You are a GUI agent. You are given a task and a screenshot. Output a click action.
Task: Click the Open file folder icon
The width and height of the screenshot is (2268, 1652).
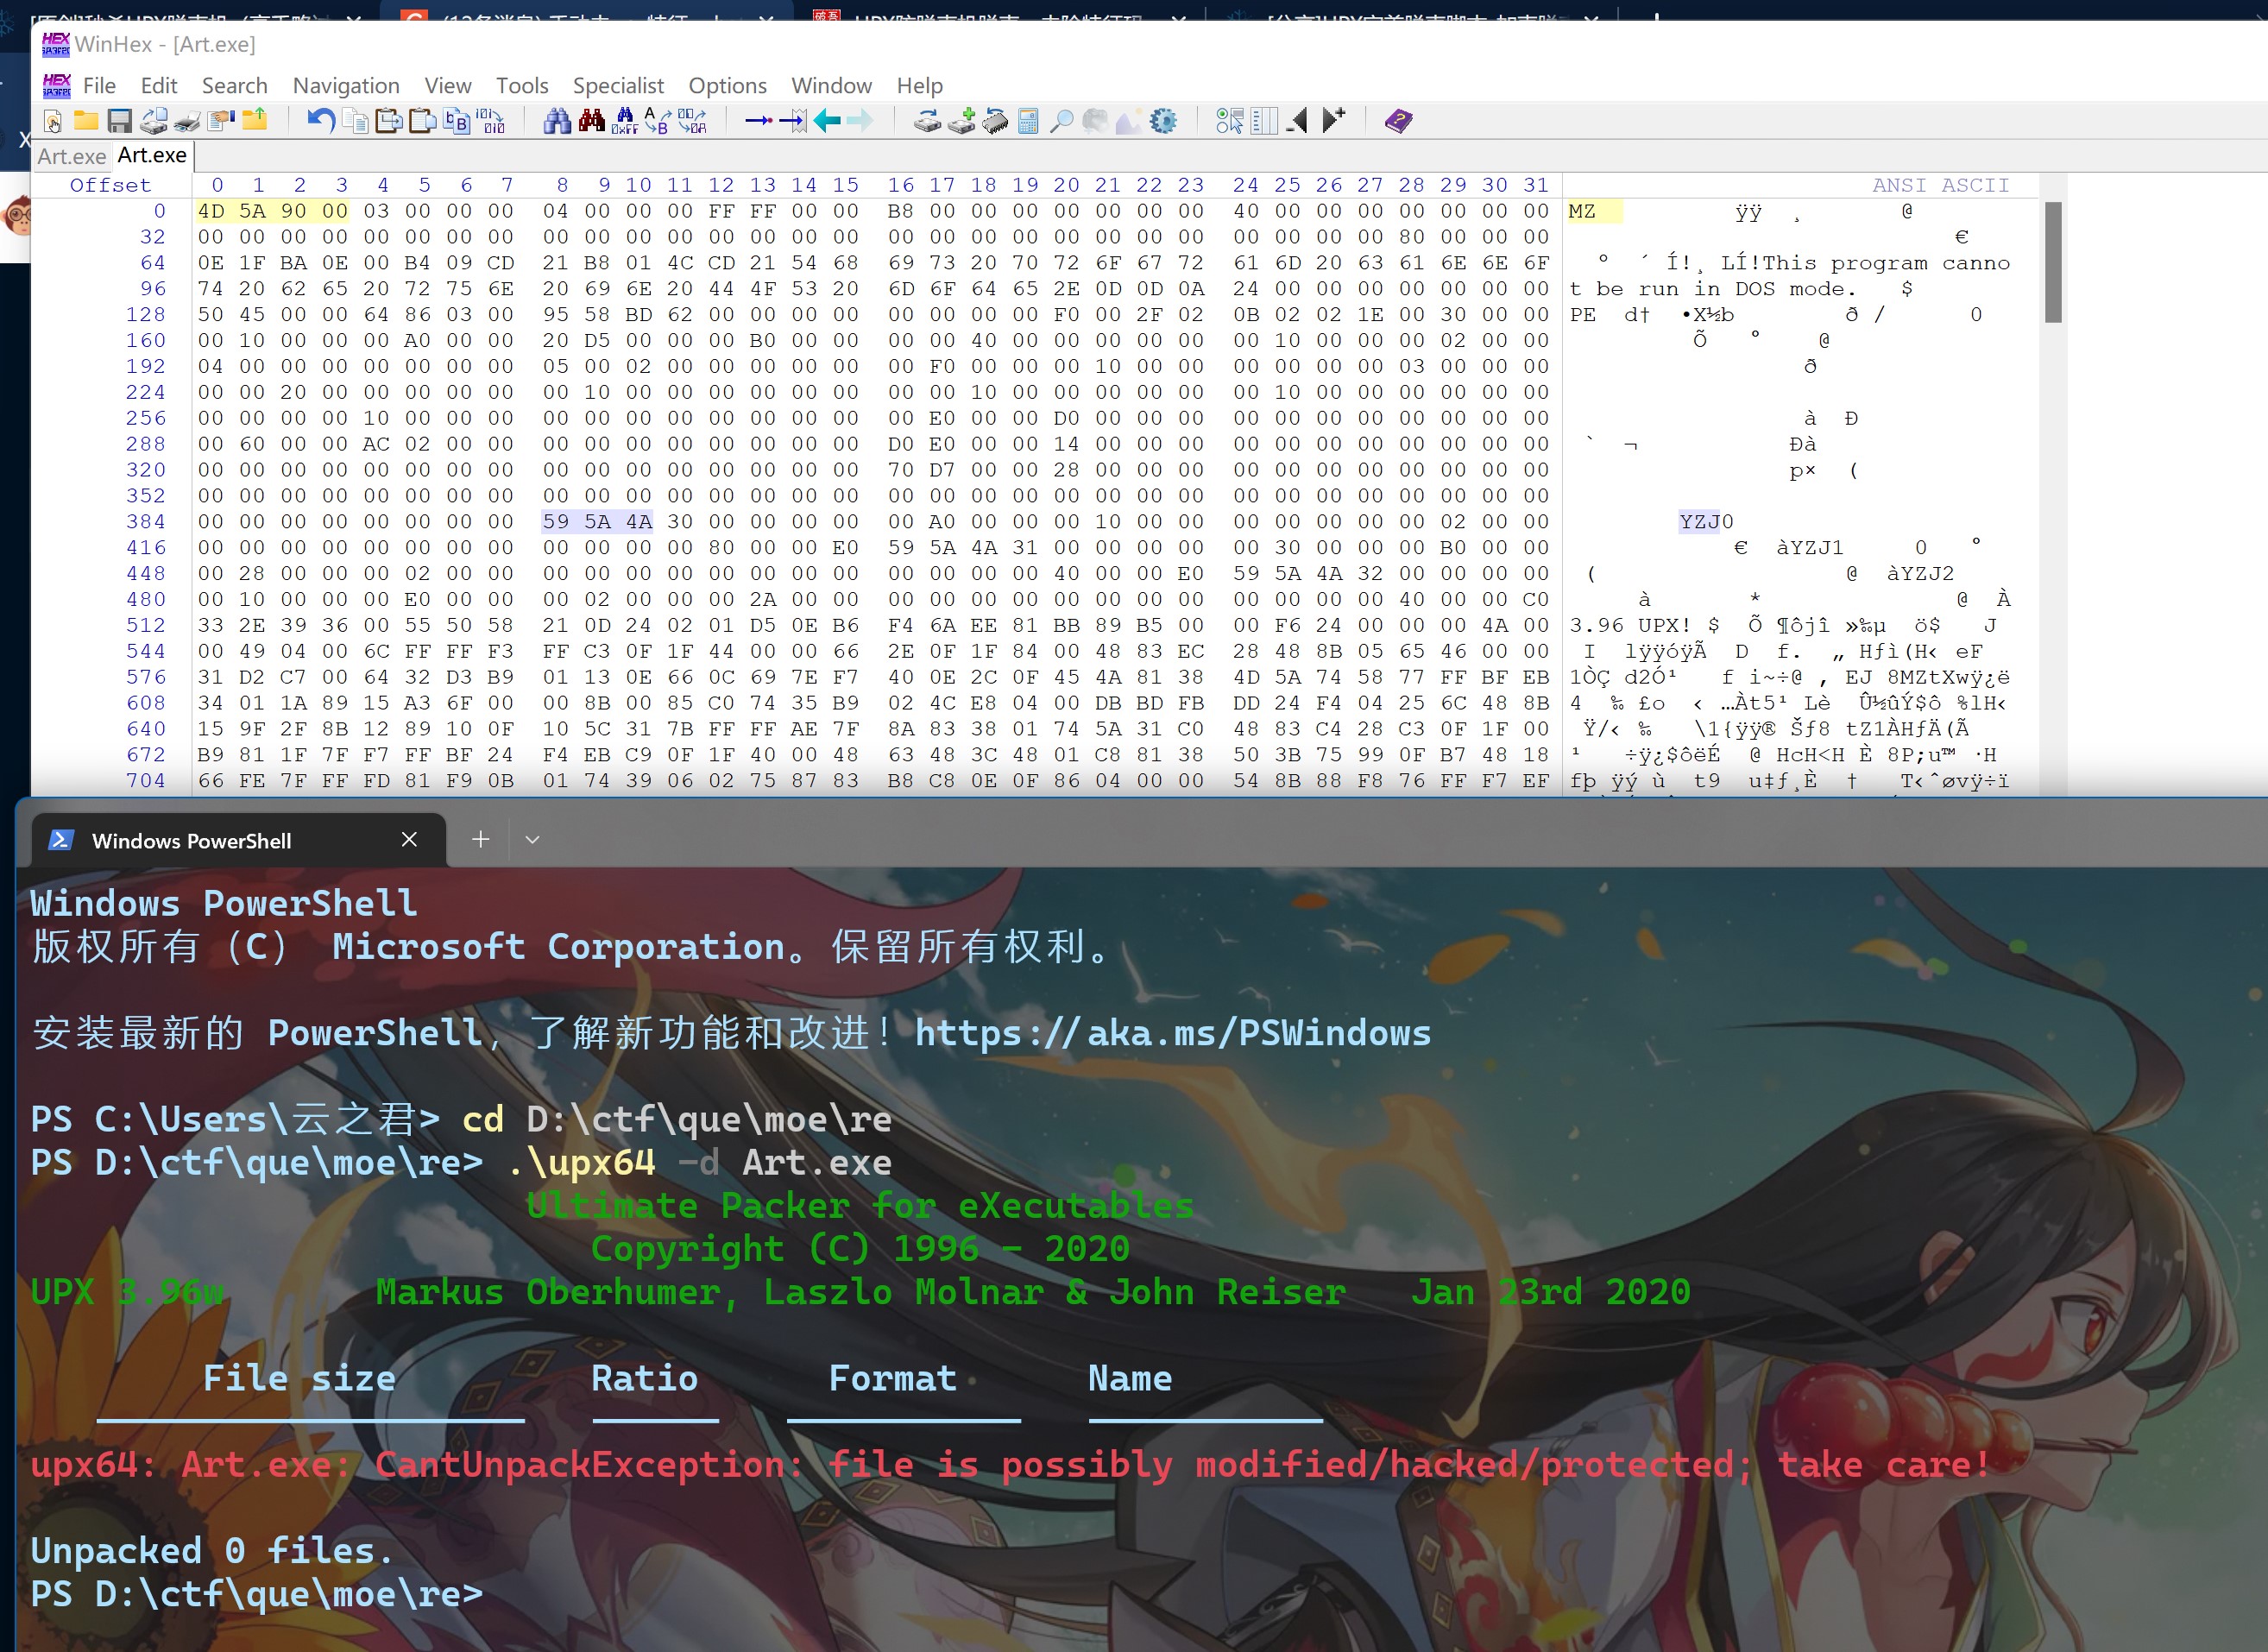pos(87,122)
